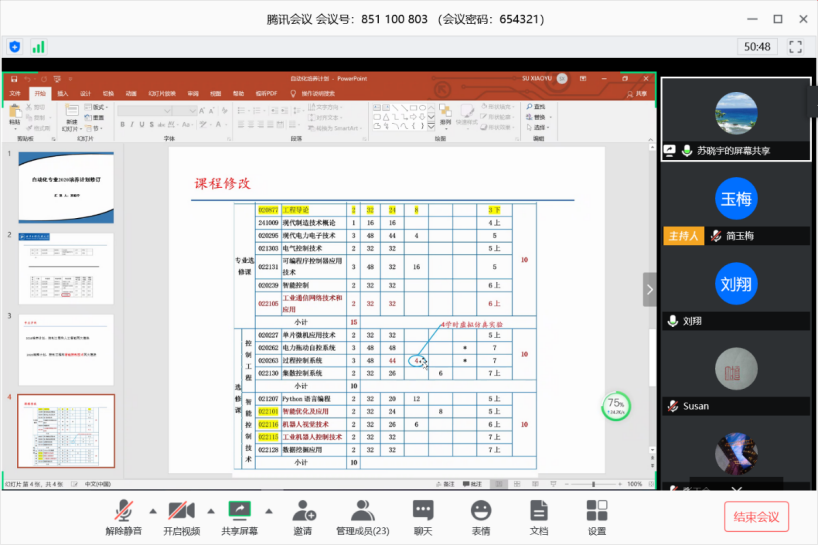Open the invite (邀请) participants icon
The height and width of the screenshot is (545, 818).
(301, 510)
